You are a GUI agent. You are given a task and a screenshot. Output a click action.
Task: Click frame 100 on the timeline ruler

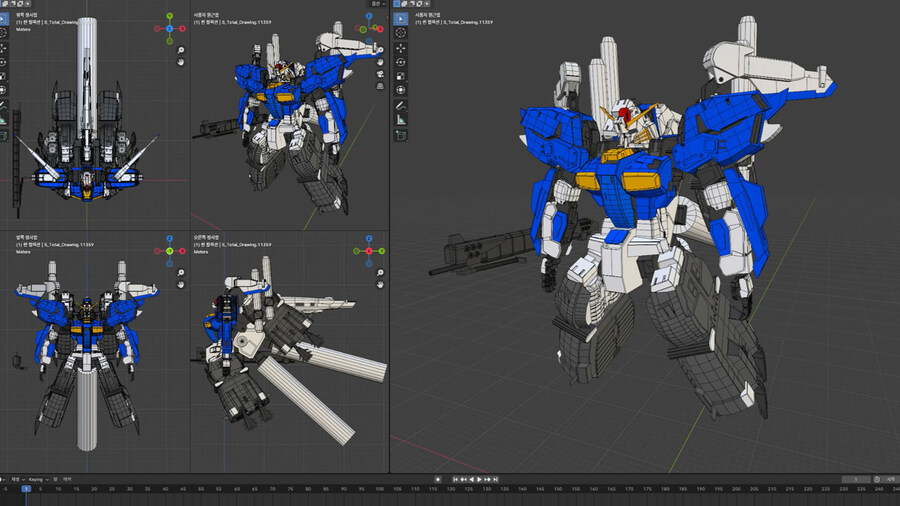(379, 489)
